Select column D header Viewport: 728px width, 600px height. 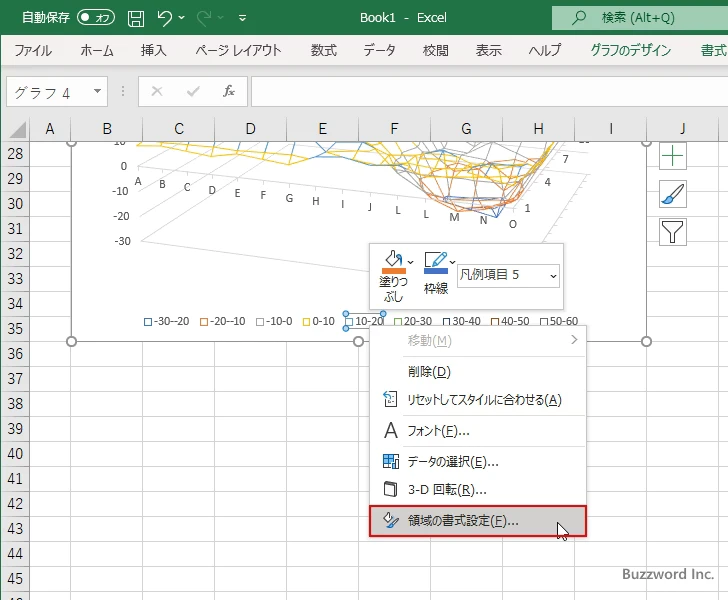[x=250, y=129]
